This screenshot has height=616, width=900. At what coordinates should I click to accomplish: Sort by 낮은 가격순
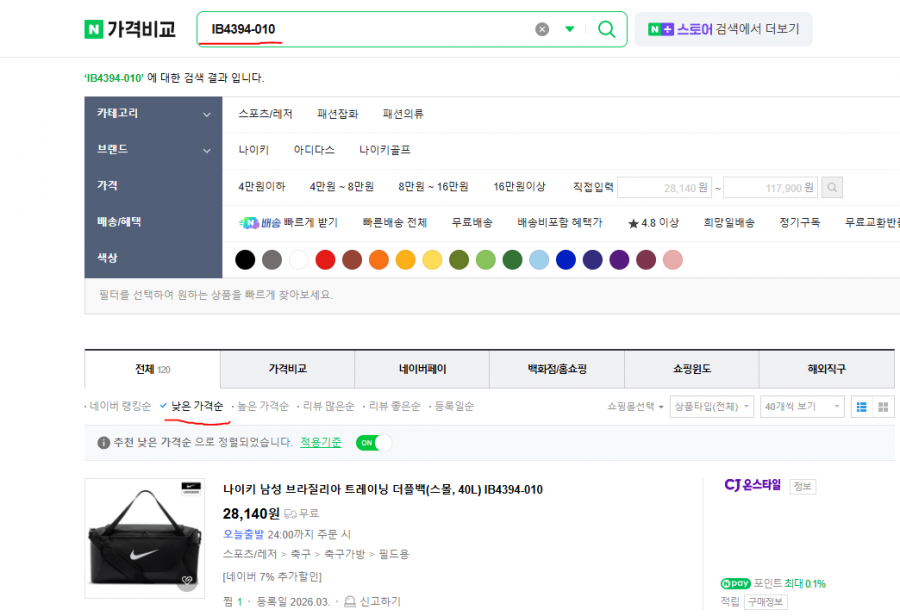click(x=197, y=406)
